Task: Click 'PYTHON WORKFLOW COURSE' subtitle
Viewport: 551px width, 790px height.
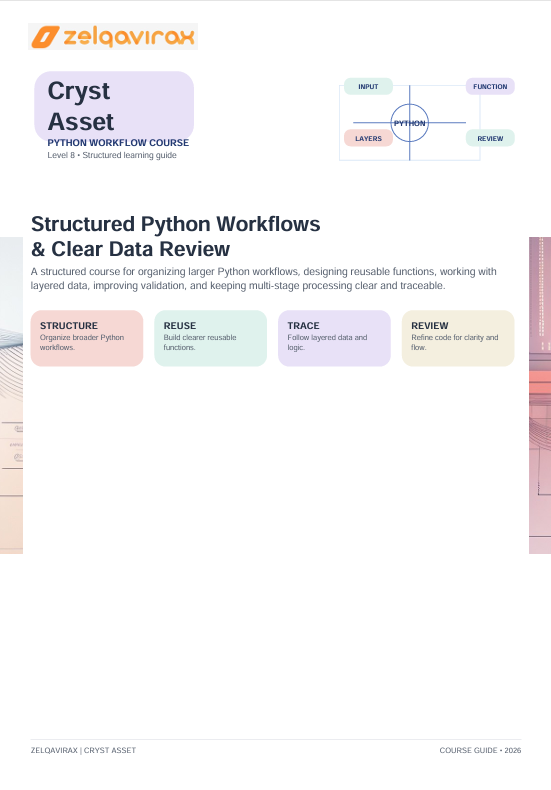Action: [118, 143]
